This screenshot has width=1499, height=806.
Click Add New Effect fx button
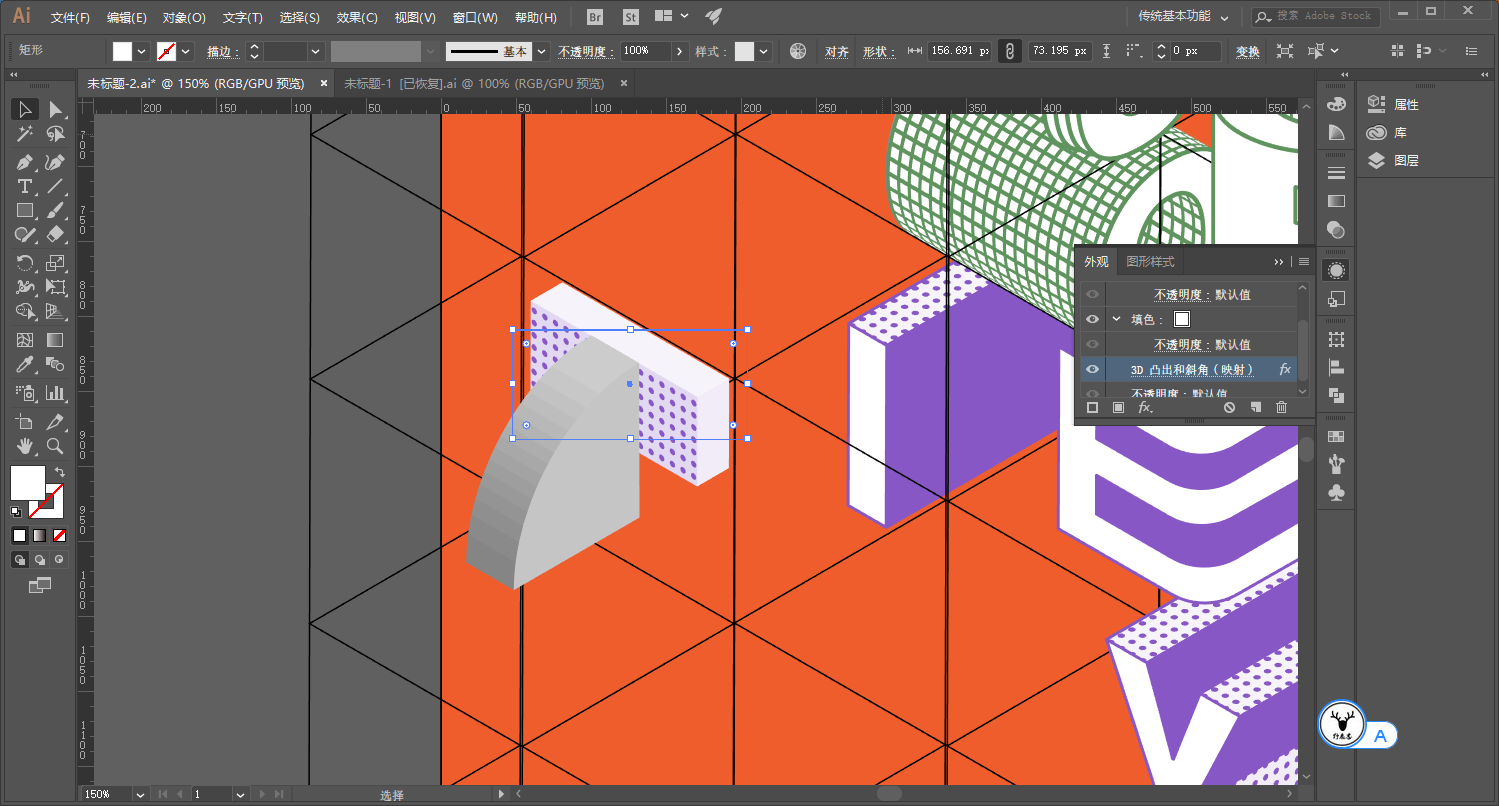1146,407
